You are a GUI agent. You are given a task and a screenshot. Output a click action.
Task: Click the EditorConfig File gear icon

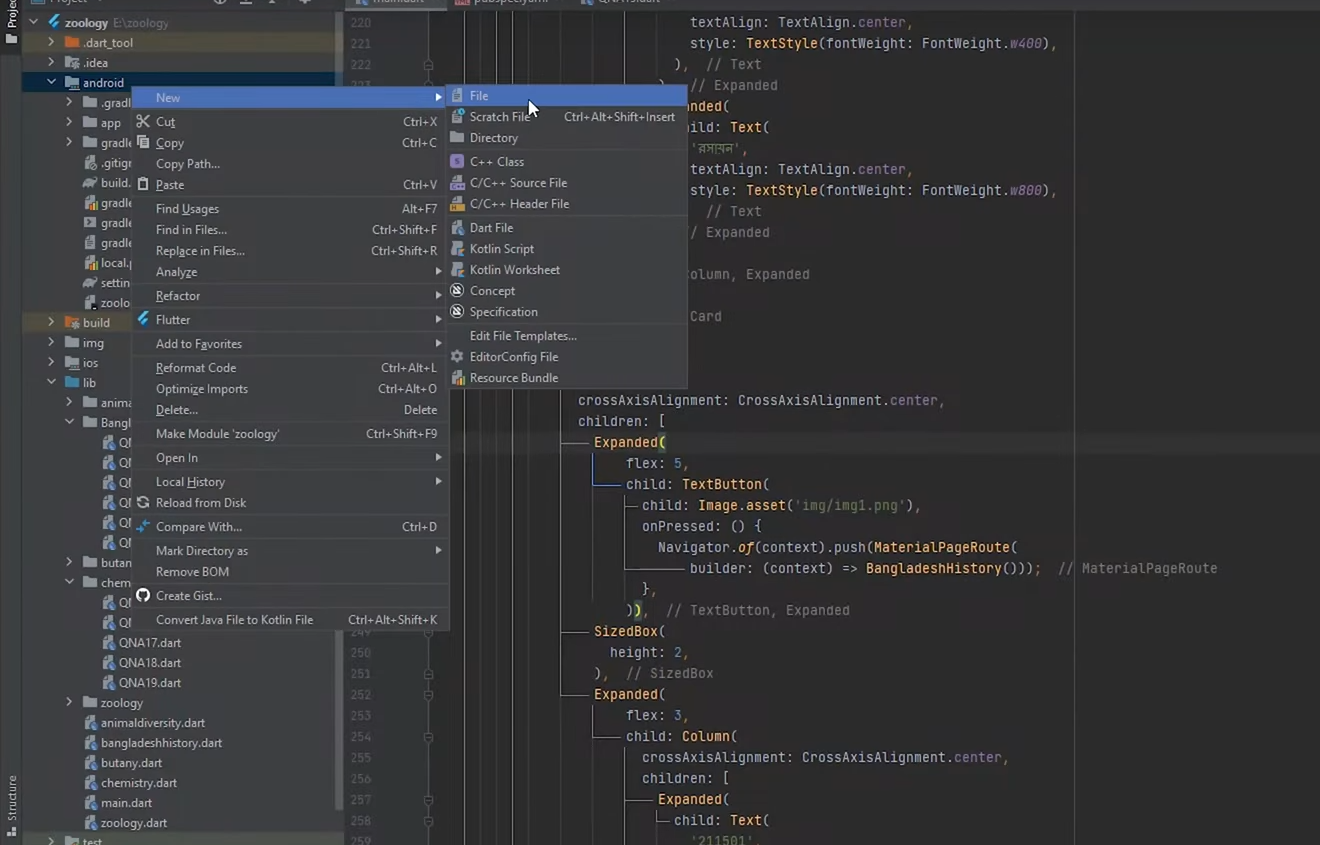458,357
